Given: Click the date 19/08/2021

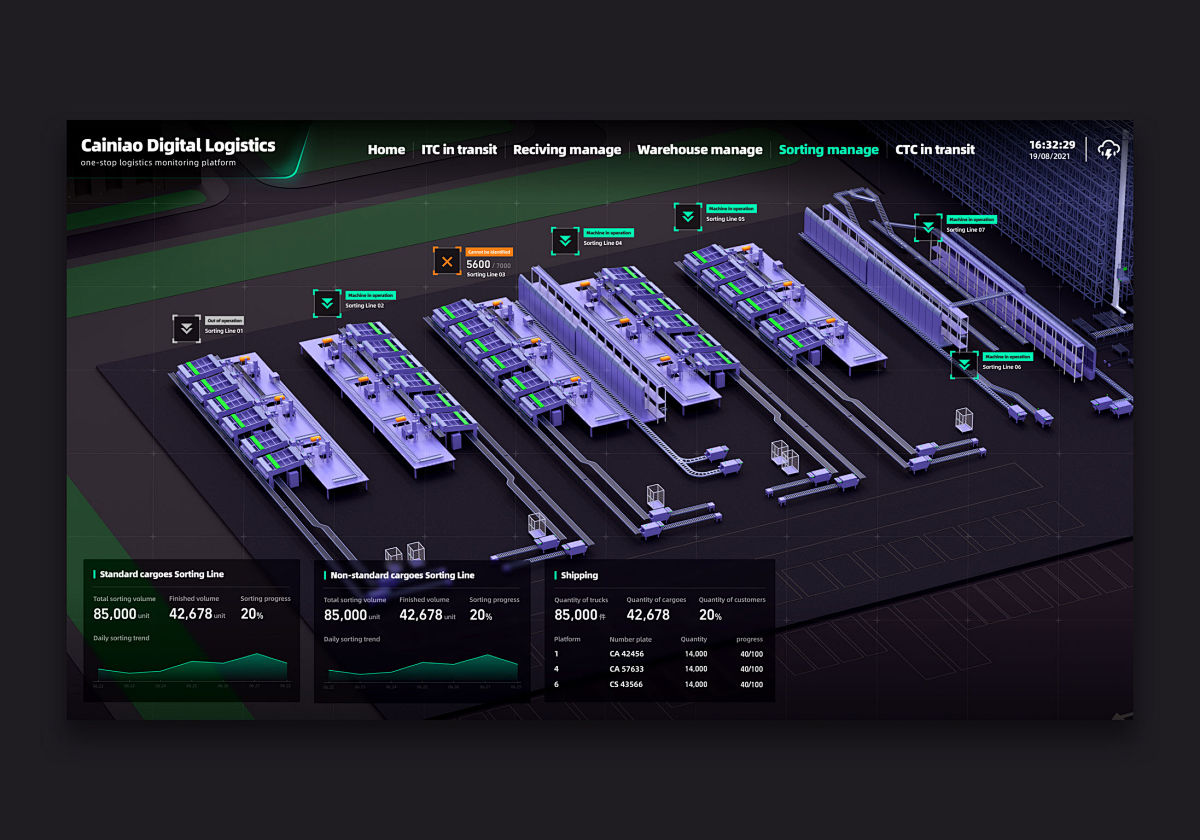Looking at the screenshot, I should [x=1049, y=157].
